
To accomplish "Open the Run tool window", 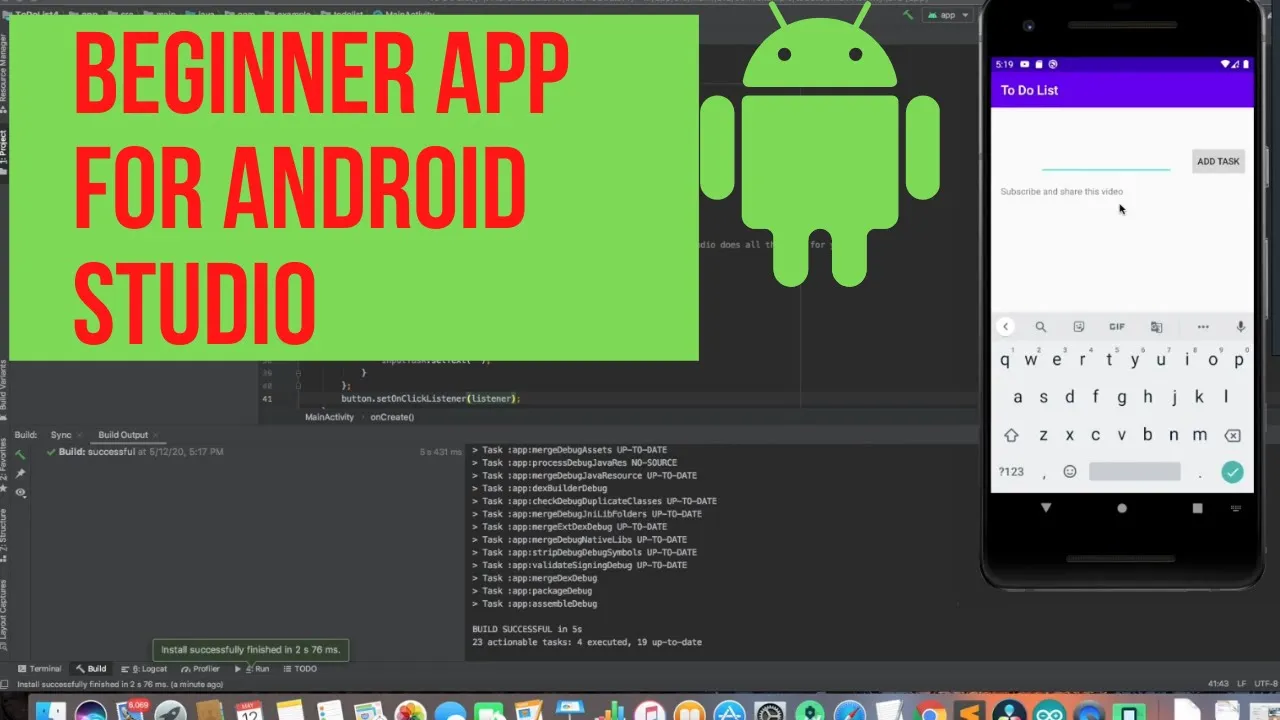I will tap(252, 669).
